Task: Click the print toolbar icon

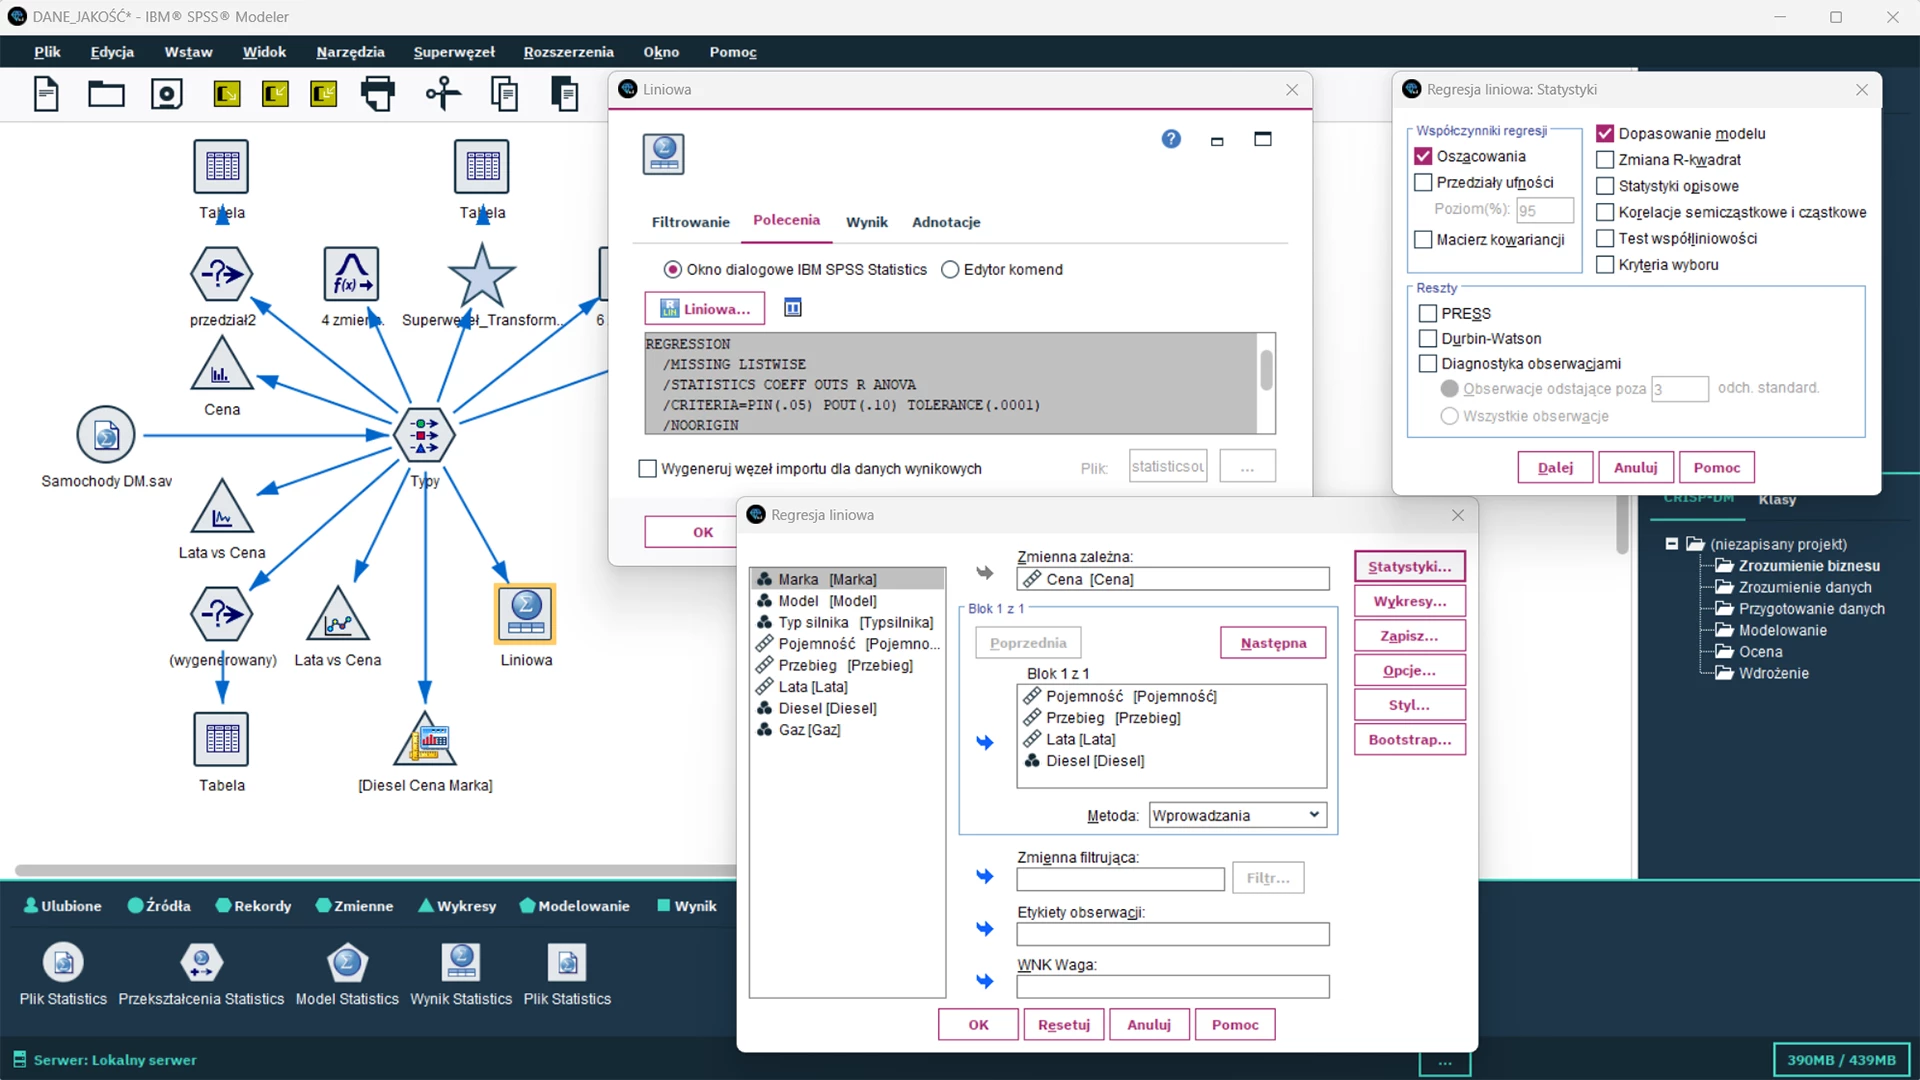Action: (x=377, y=94)
